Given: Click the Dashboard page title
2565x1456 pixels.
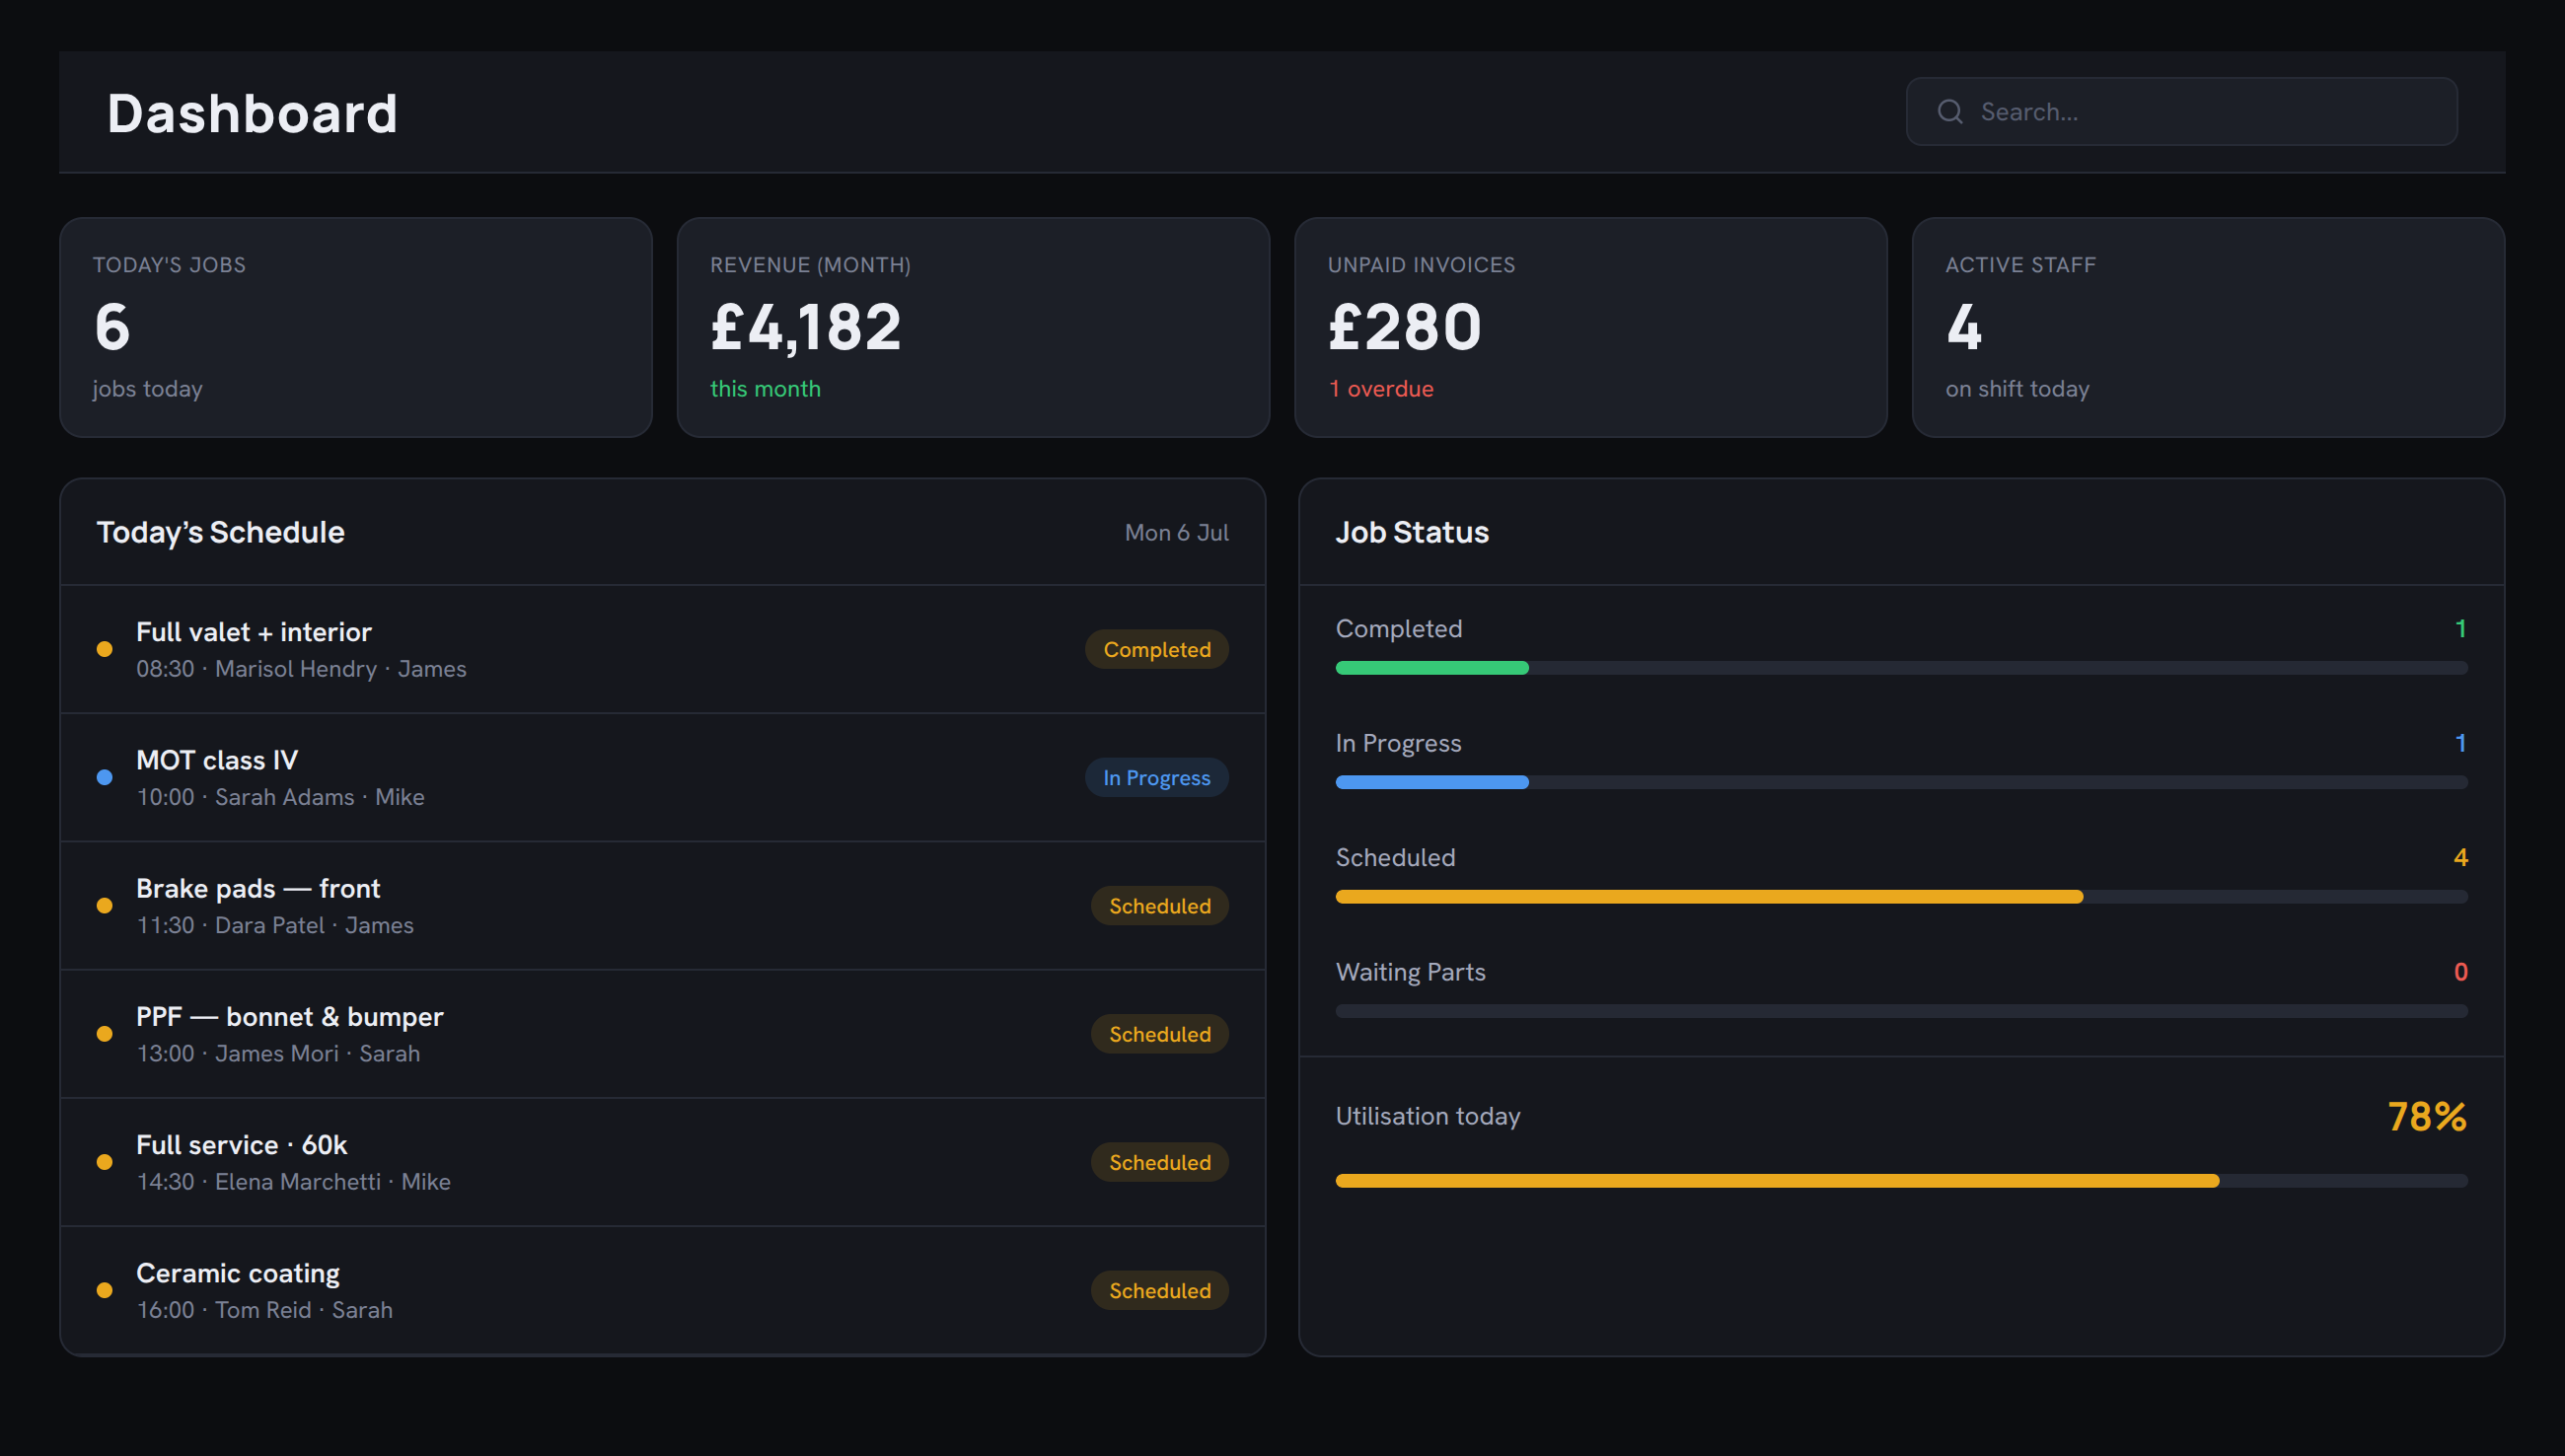Looking at the screenshot, I should 252,113.
